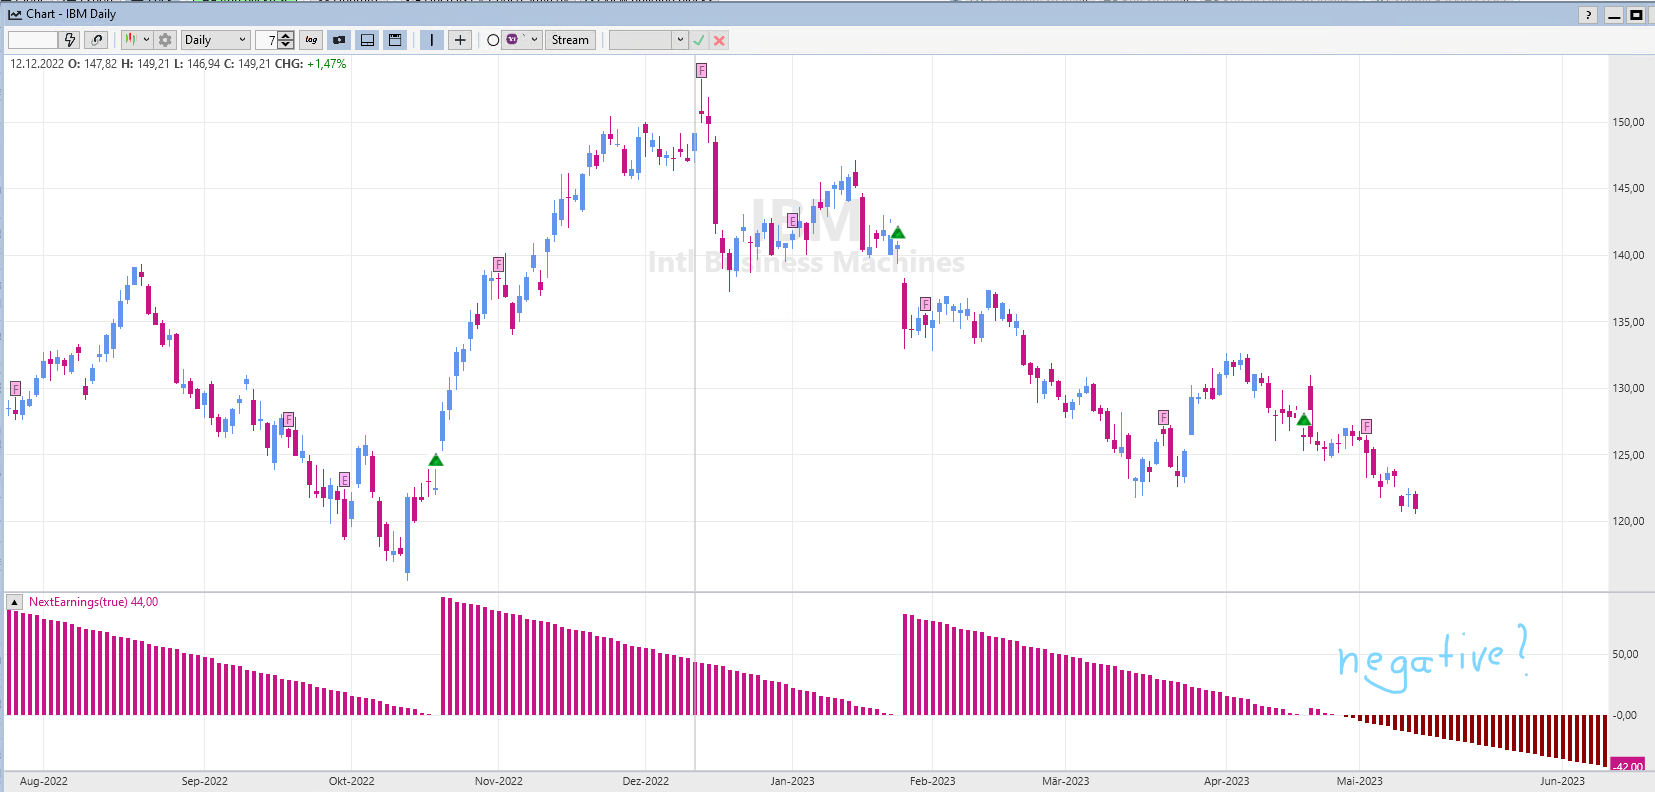
Task: Take a chart snapshot with camera icon
Action: click(x=339, y=40)
